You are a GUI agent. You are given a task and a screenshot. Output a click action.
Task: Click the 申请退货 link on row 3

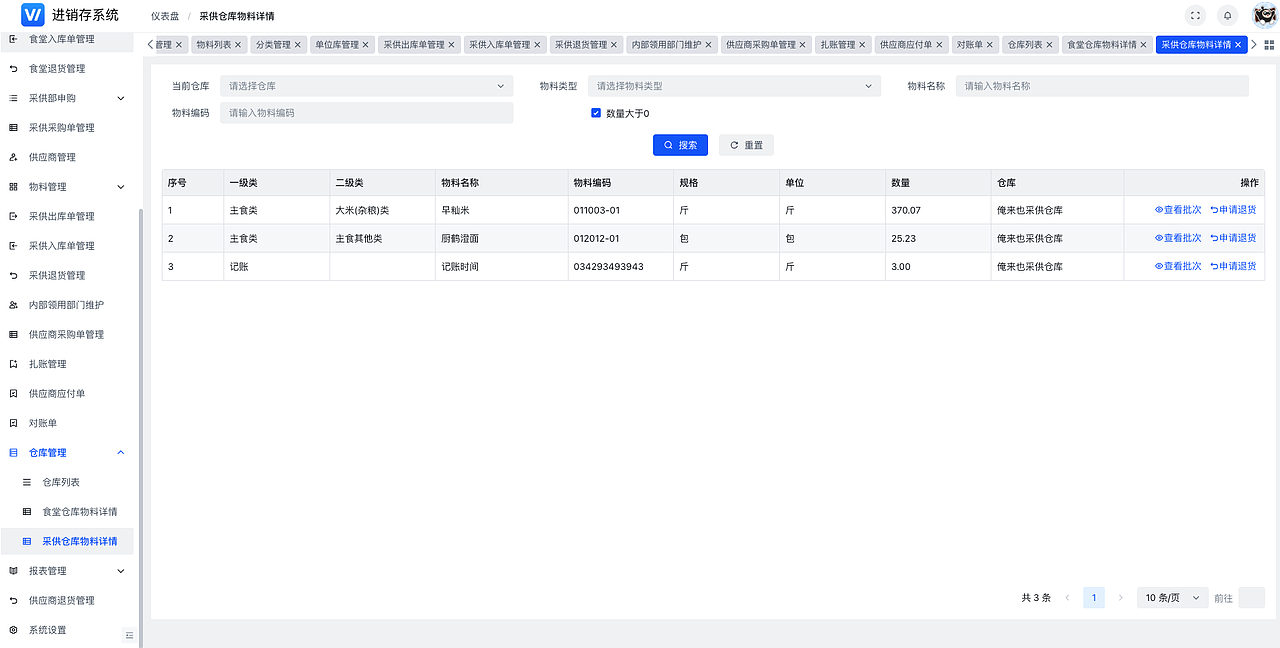click(x=1237, y=266)
